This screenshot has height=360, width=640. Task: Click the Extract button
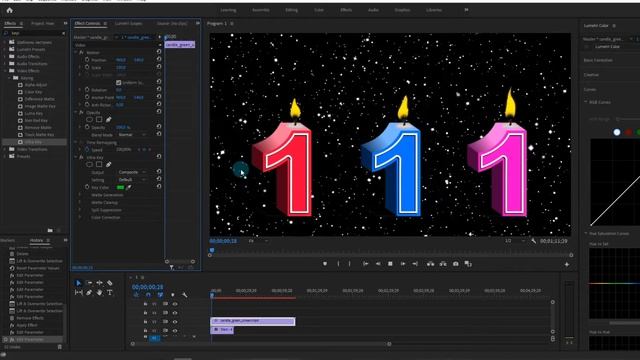(x=443, y=264)
